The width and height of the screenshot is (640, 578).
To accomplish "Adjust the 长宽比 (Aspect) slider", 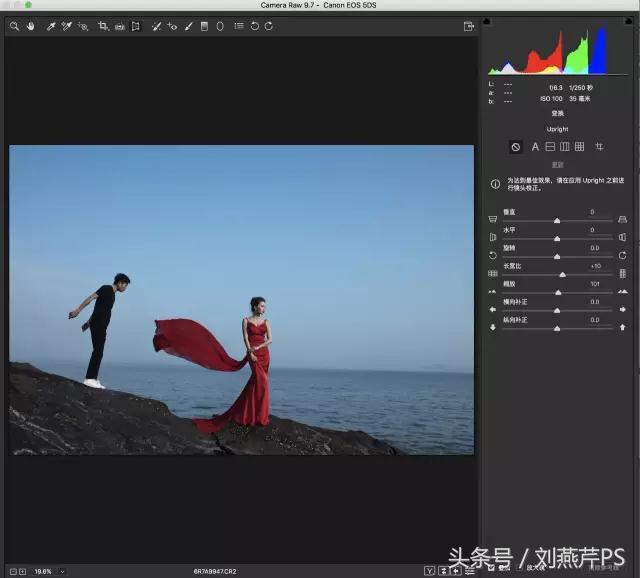I will [x=562, y=275].
